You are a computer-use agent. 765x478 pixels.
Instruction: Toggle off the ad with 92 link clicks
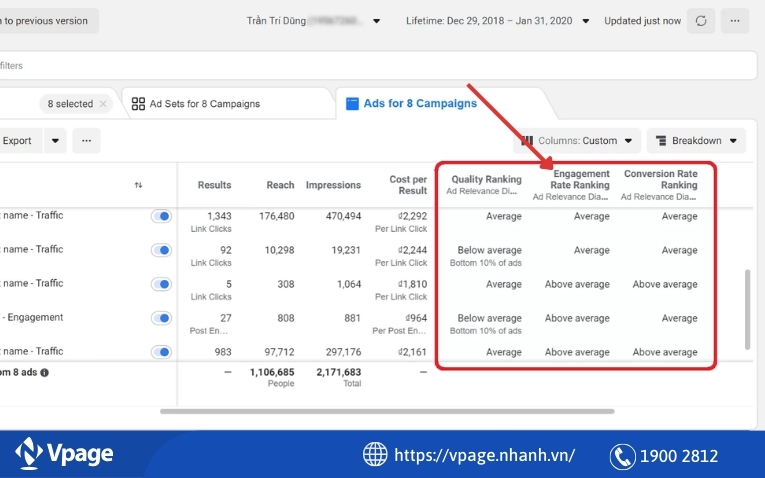point(161,250)
